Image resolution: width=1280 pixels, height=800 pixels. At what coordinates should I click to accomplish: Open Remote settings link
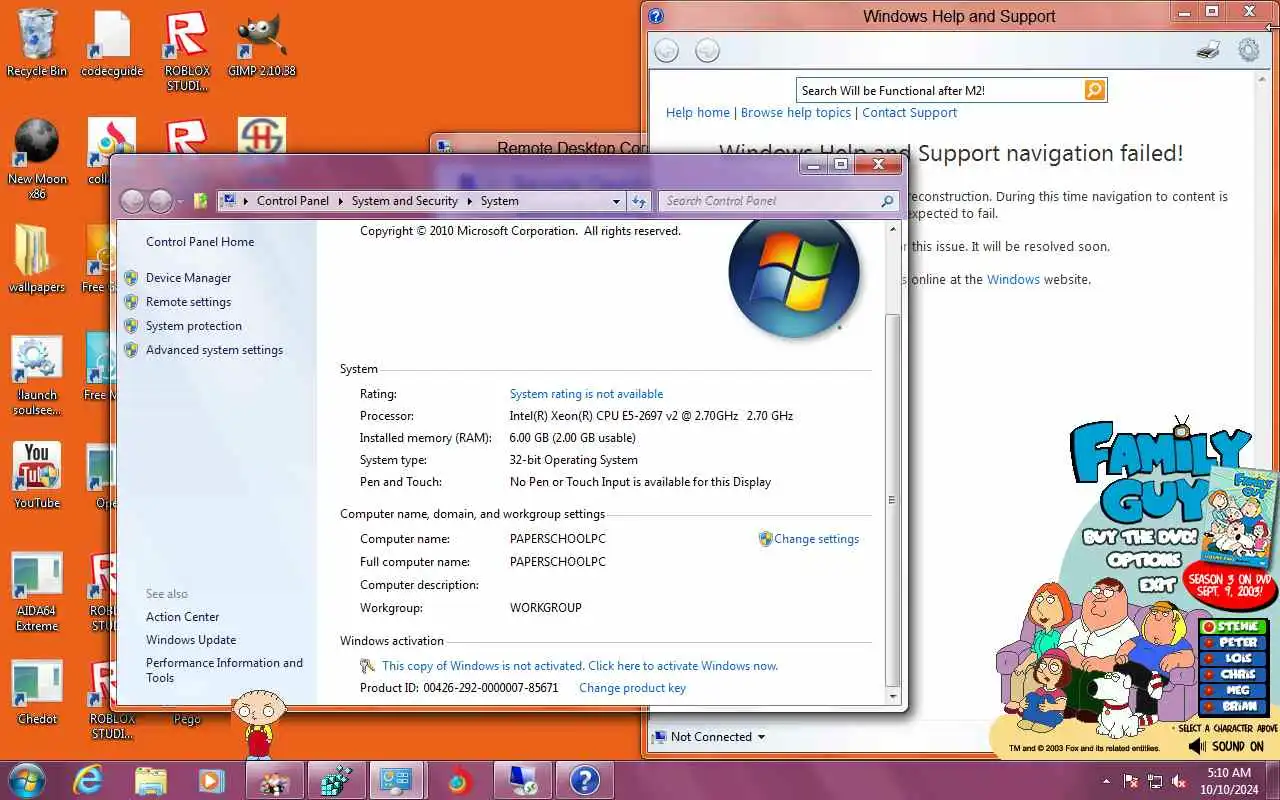click(188, 302)
